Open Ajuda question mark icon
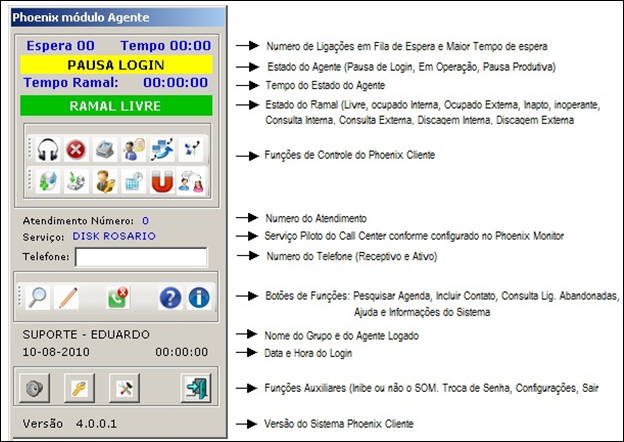This screenshot has height=442, width=624. coord(170,298)
